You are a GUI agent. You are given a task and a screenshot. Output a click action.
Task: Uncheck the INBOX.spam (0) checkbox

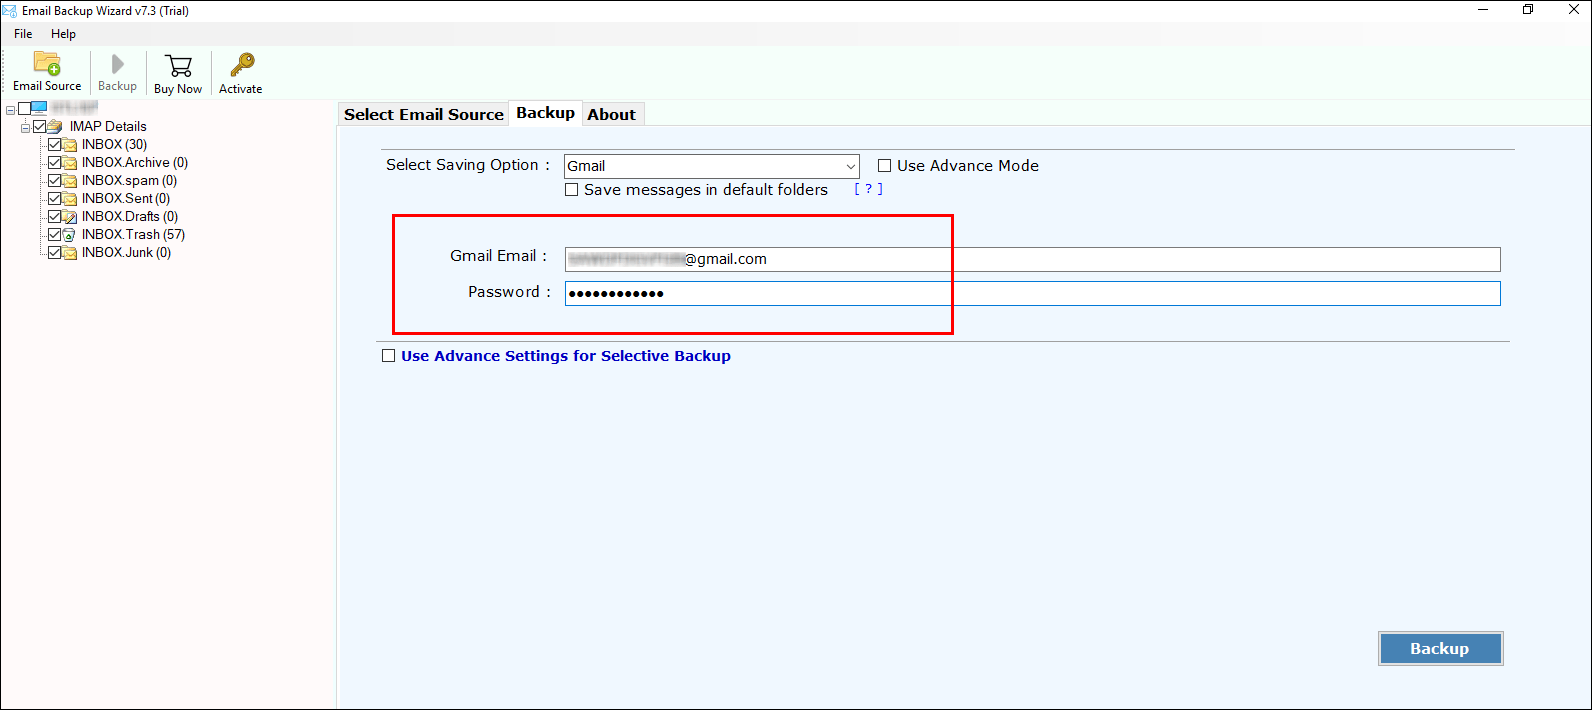tap(55, 181)
